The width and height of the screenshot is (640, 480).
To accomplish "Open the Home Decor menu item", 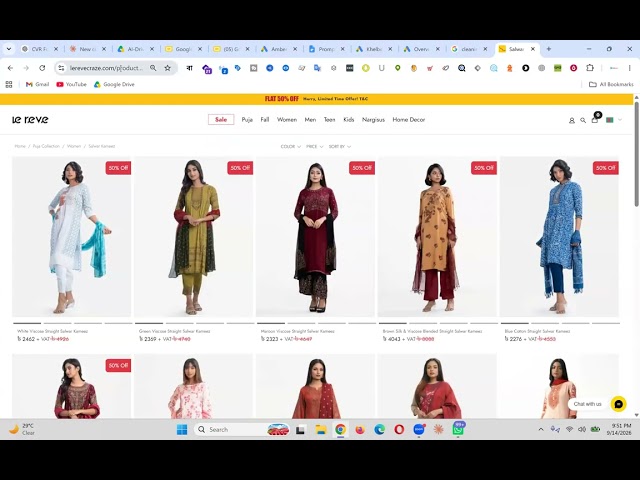I will click(409, 120).
